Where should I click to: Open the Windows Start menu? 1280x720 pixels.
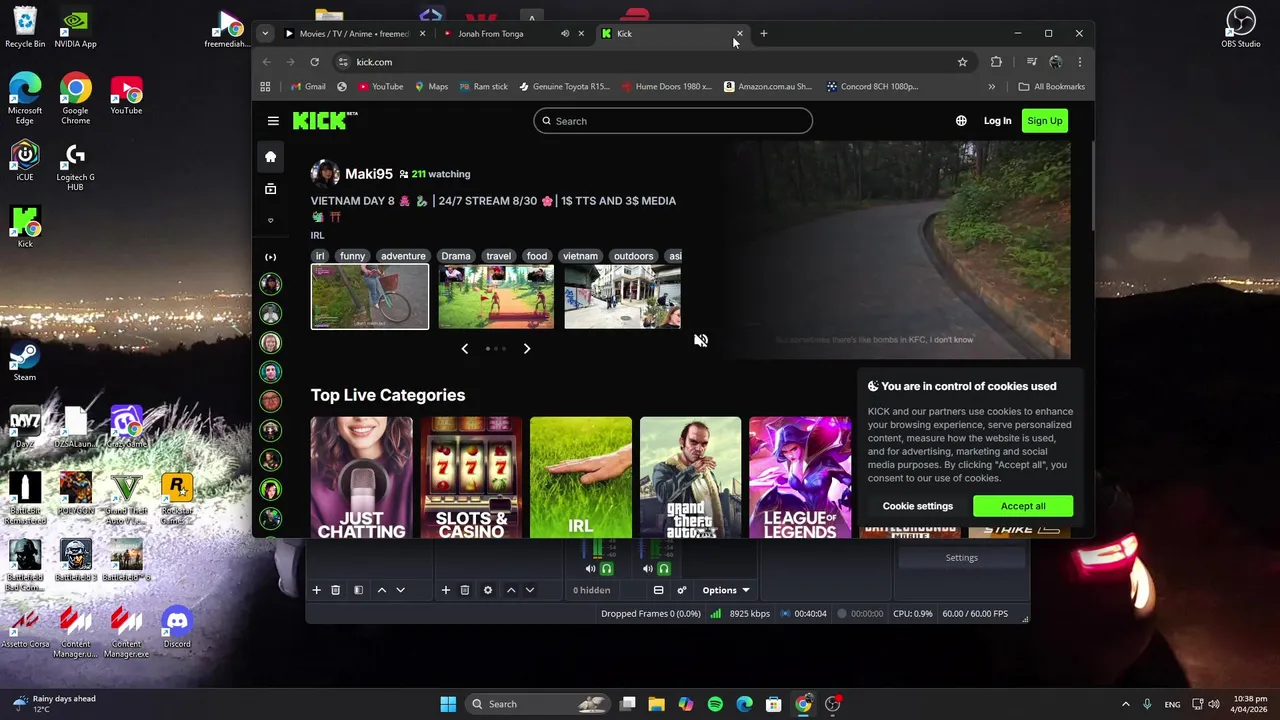pyautogui.click(x=448, y=704)
